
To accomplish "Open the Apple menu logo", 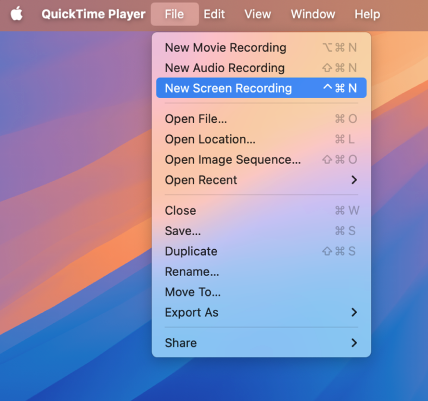I will 17,14.
